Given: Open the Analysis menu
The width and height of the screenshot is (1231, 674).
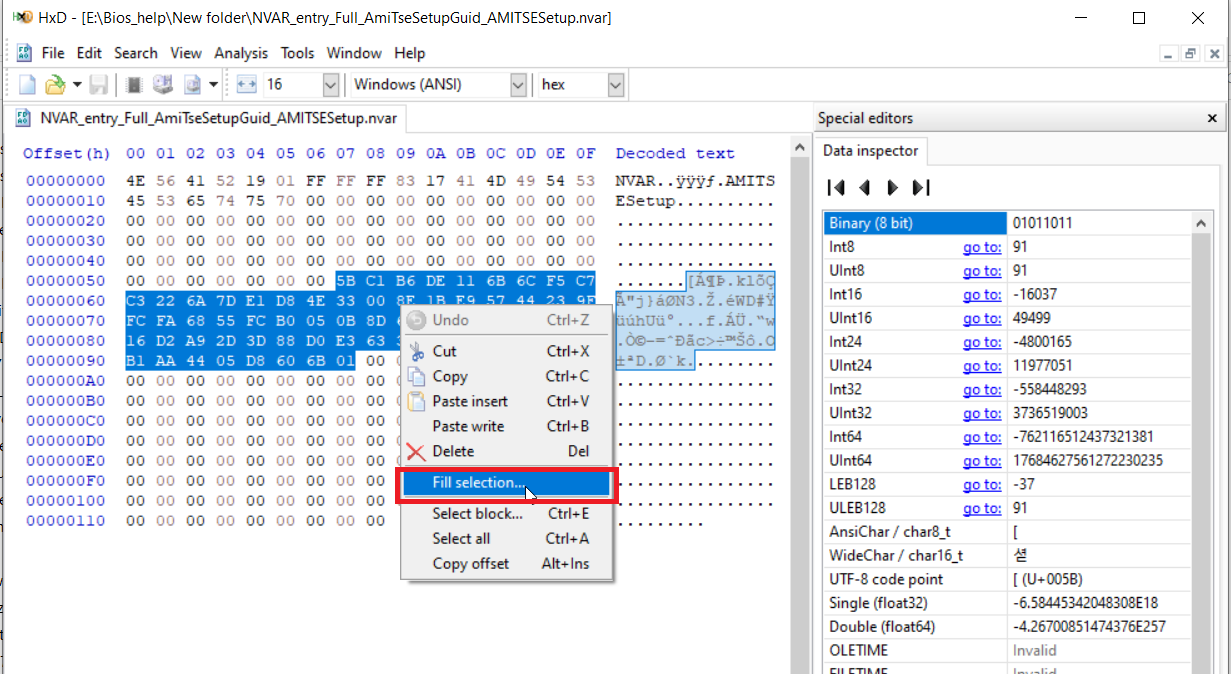Looking at the screenshot, I should tap(241, 53).
